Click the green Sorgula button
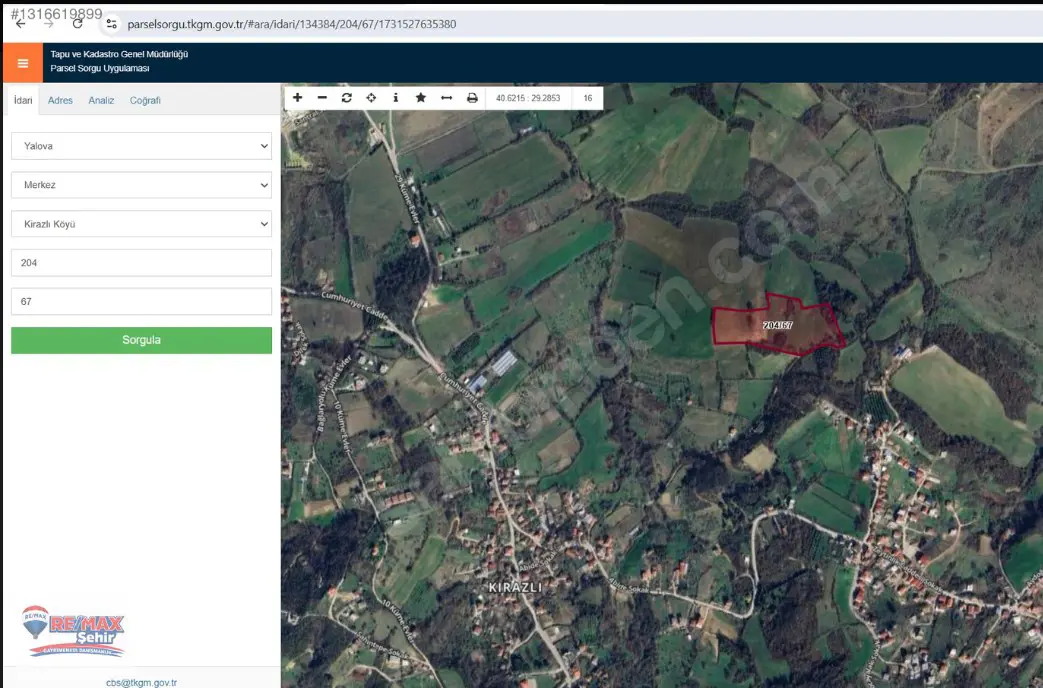The width and height of the screenshot is (1043, 688). pyautogui.click(x=141, y=340)
